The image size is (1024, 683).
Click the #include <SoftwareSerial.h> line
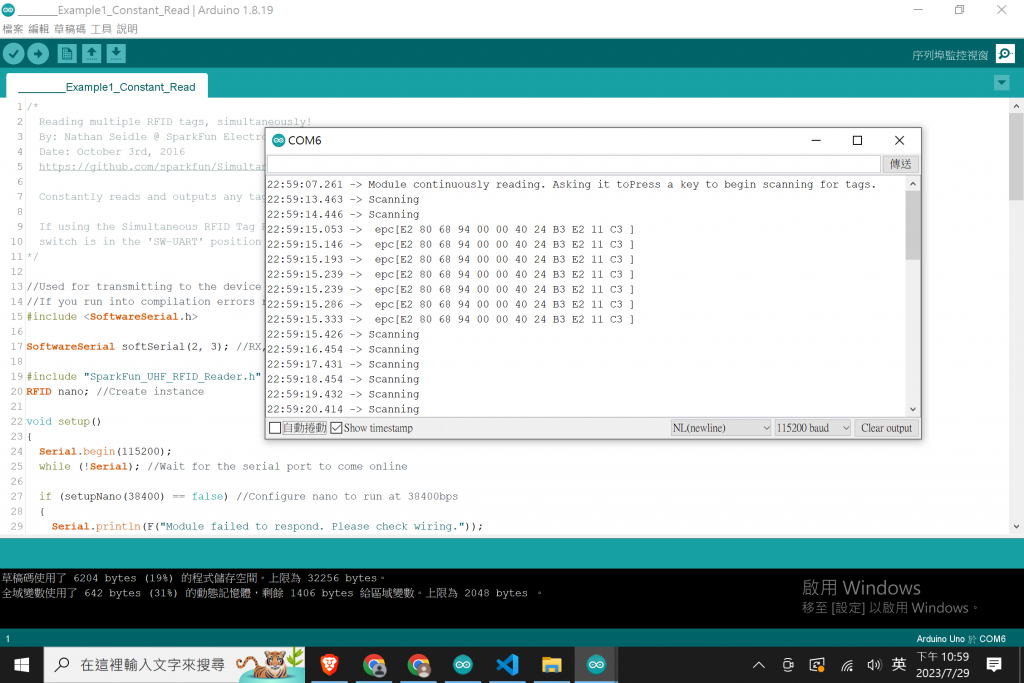(x=112, y=317)
